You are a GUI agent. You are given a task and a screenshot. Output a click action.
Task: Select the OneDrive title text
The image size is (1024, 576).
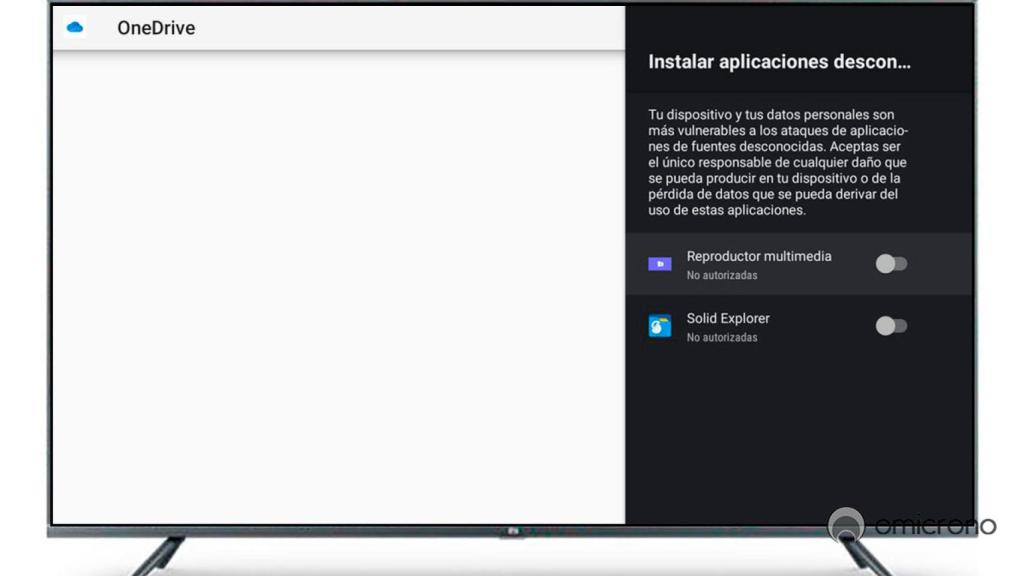(156, 28)
